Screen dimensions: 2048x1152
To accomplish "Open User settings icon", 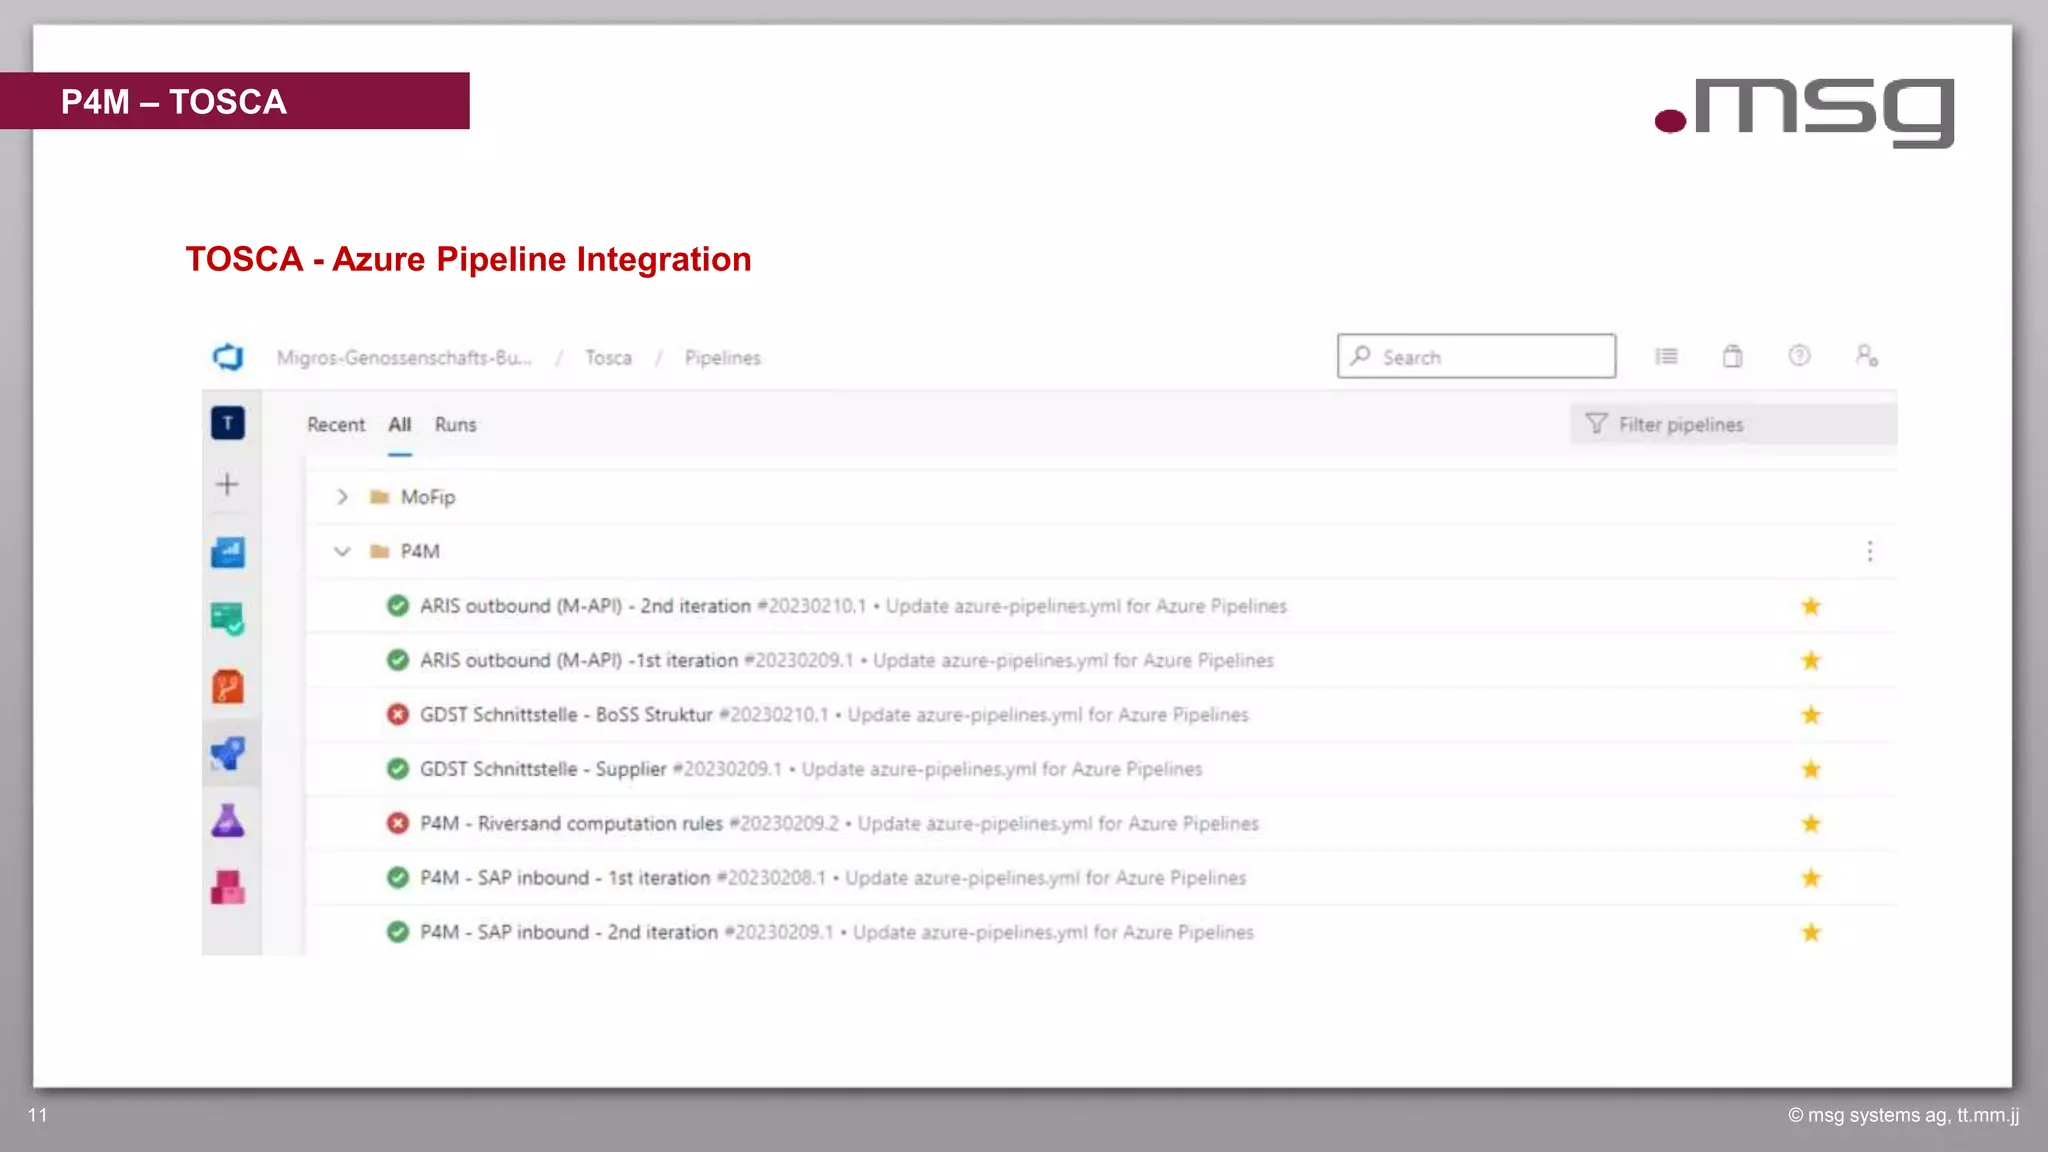I will 1866,356.
